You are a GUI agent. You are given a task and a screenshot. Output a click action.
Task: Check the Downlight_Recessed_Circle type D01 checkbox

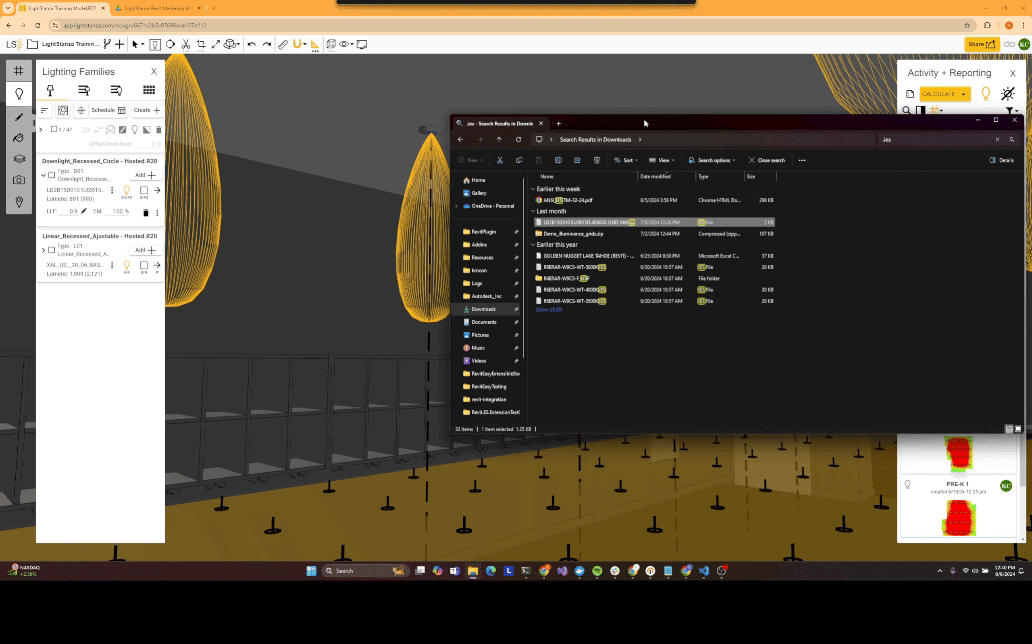51,175
